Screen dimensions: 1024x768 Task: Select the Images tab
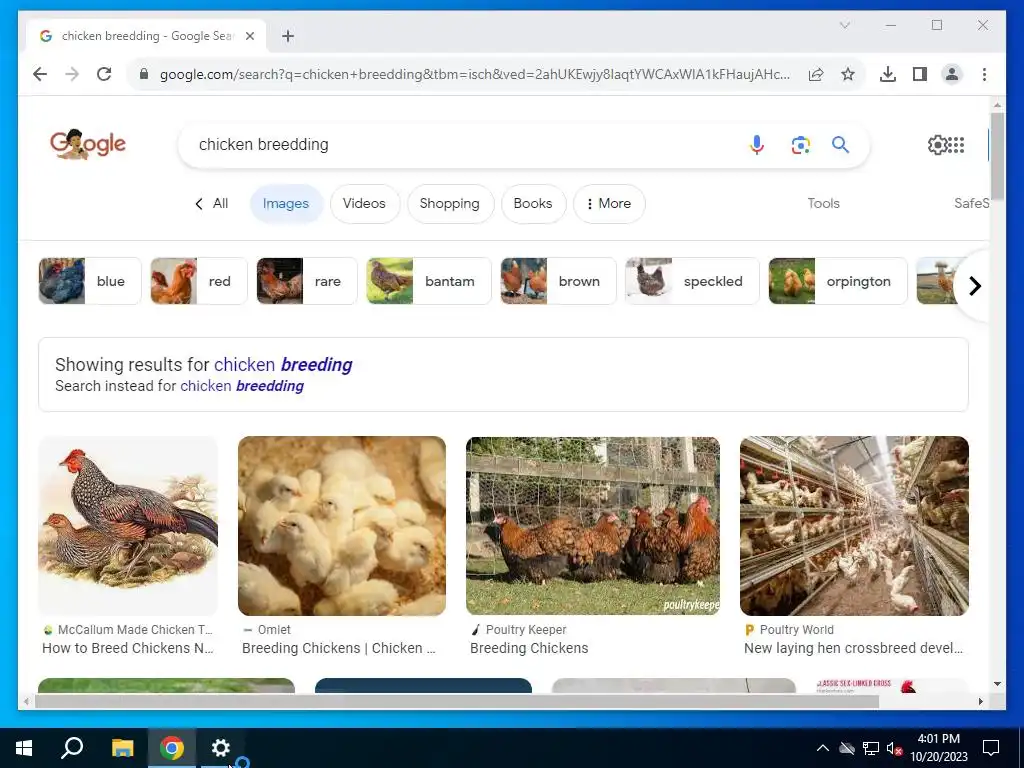pyautogui.click(x=285, y=204)
